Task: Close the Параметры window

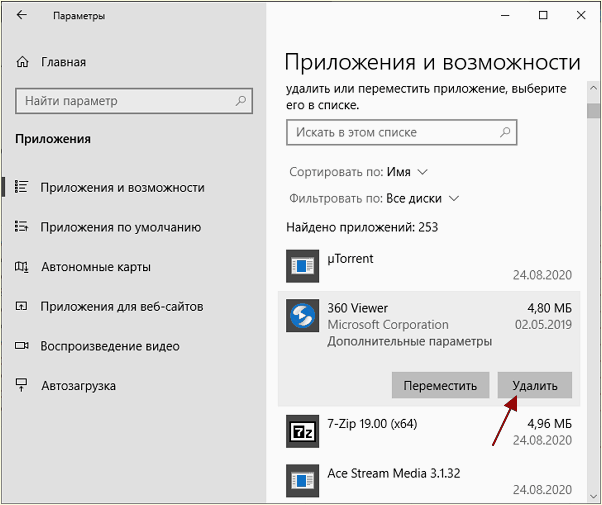Action: point(581,15)
